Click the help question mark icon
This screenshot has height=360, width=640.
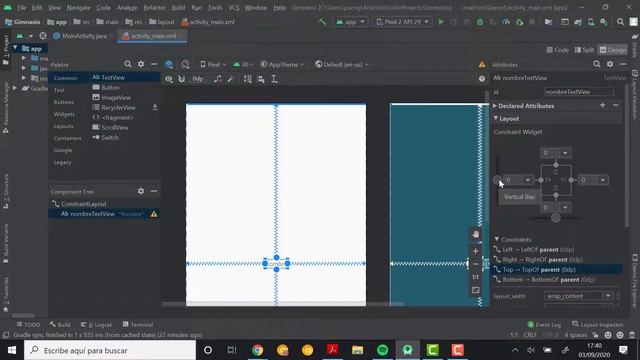point(482,79)
